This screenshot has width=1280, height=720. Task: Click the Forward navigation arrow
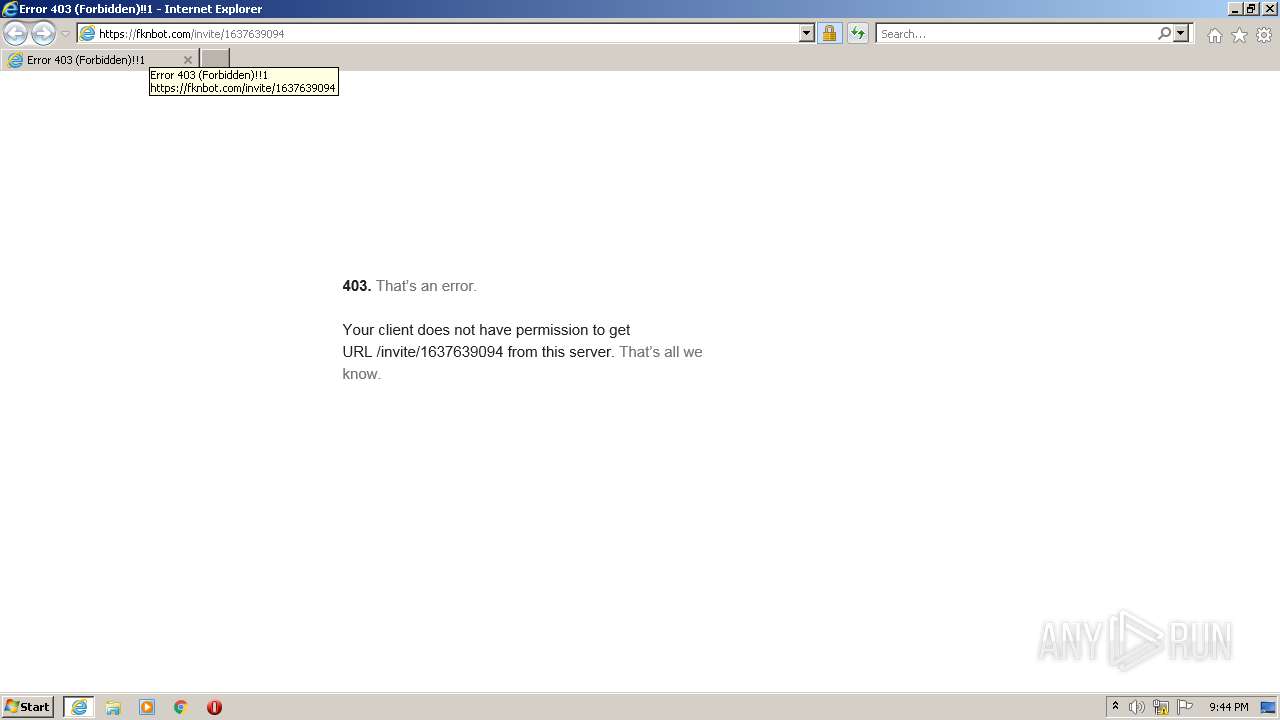(43, 34)
